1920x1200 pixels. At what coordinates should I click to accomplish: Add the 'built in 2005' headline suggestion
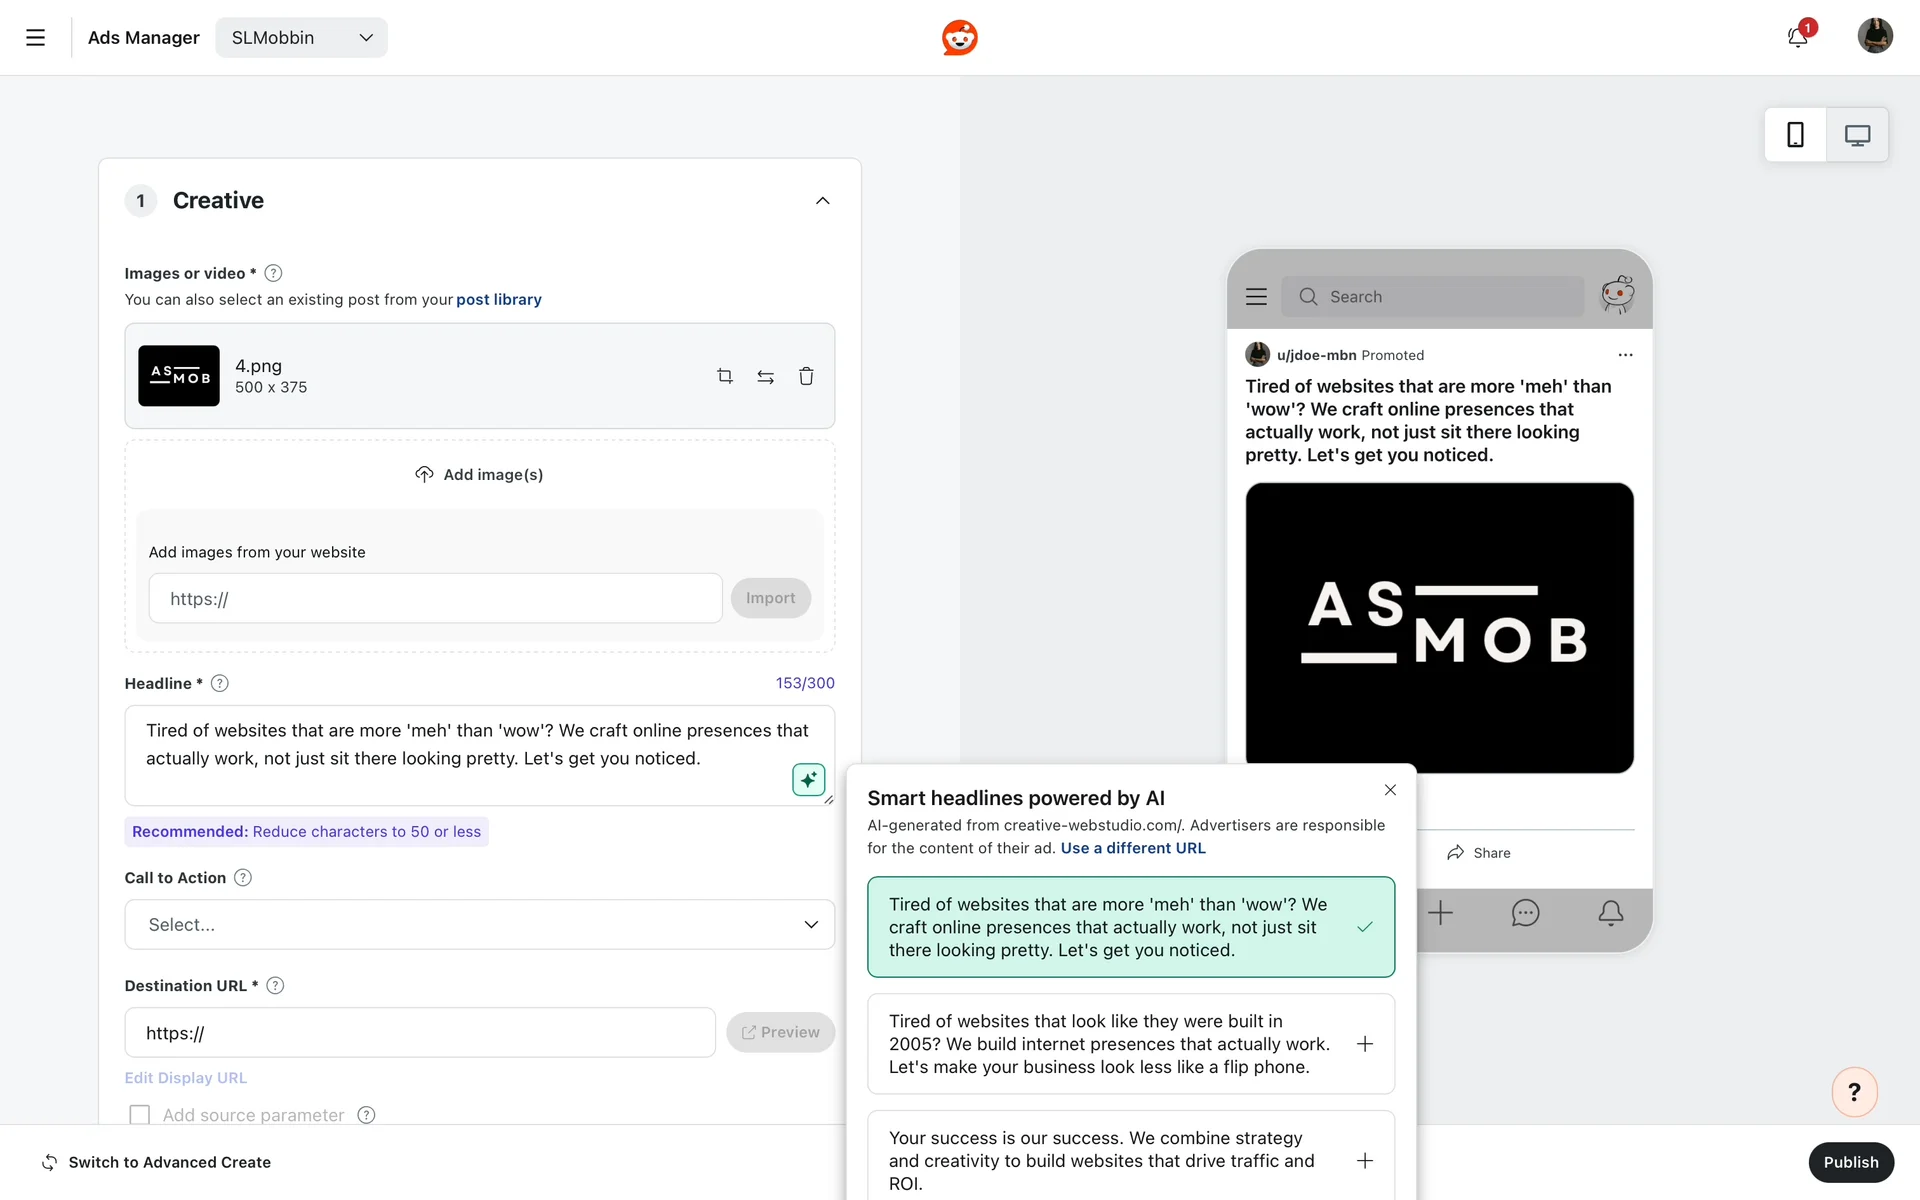click(1364, 1044)
